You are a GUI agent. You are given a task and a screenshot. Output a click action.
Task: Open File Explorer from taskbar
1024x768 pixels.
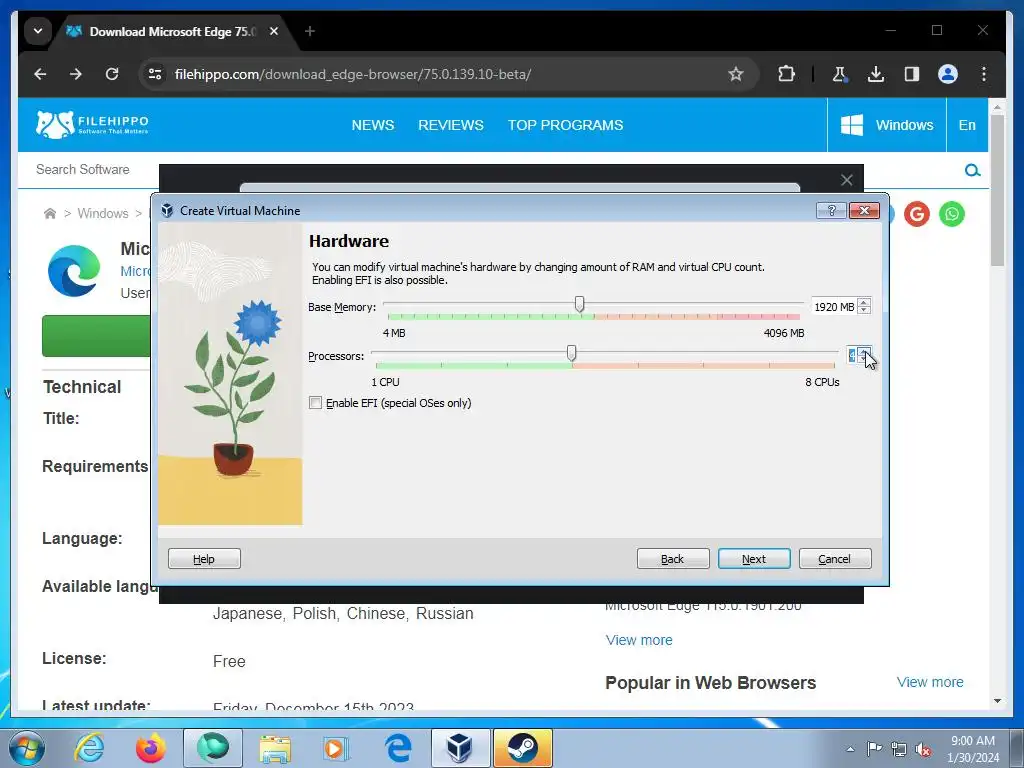[x=275, y=748]
